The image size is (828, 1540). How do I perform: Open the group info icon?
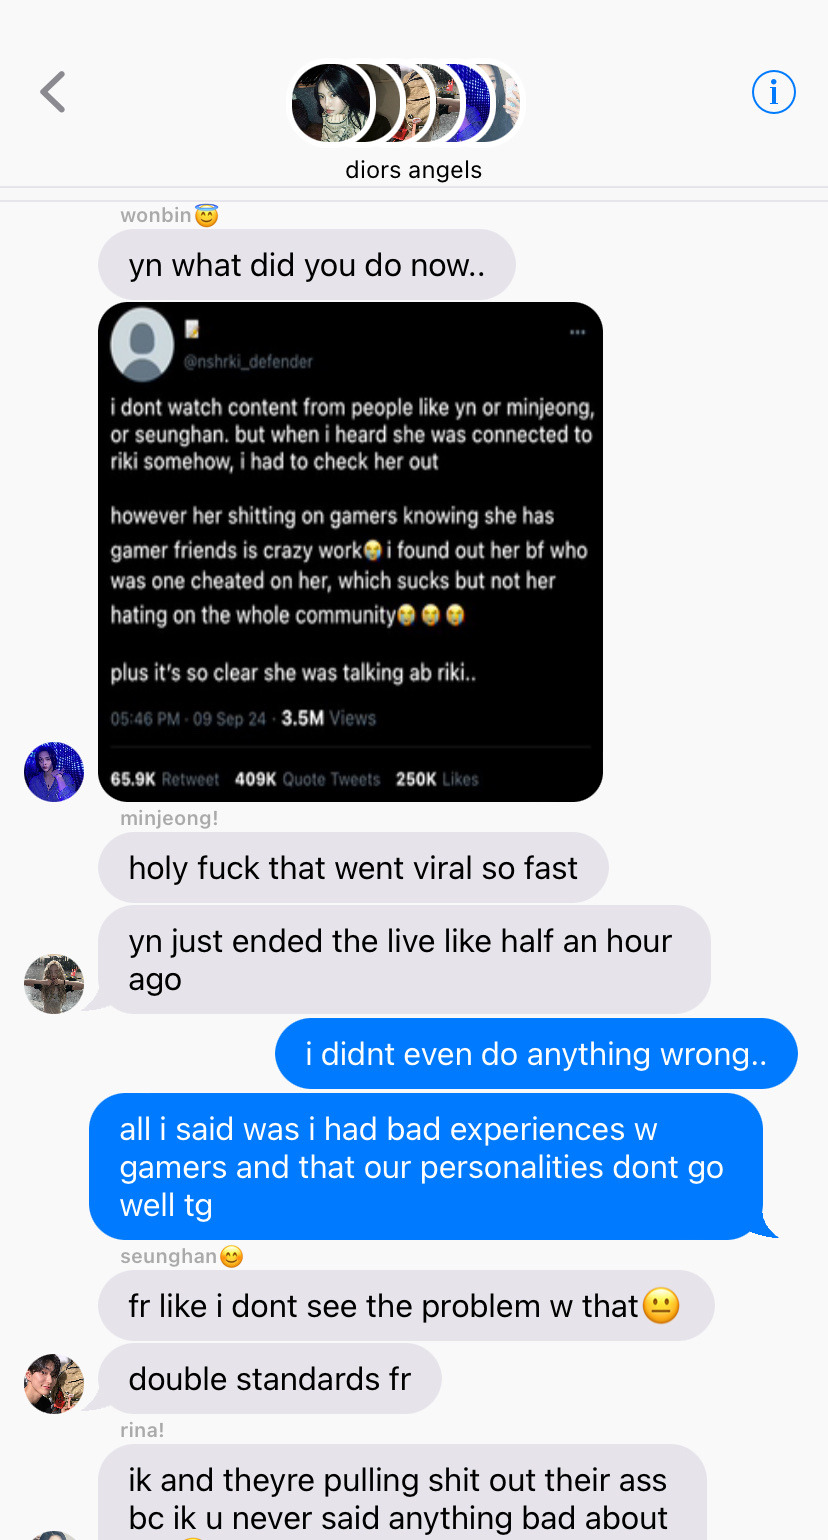click(773, 92)
